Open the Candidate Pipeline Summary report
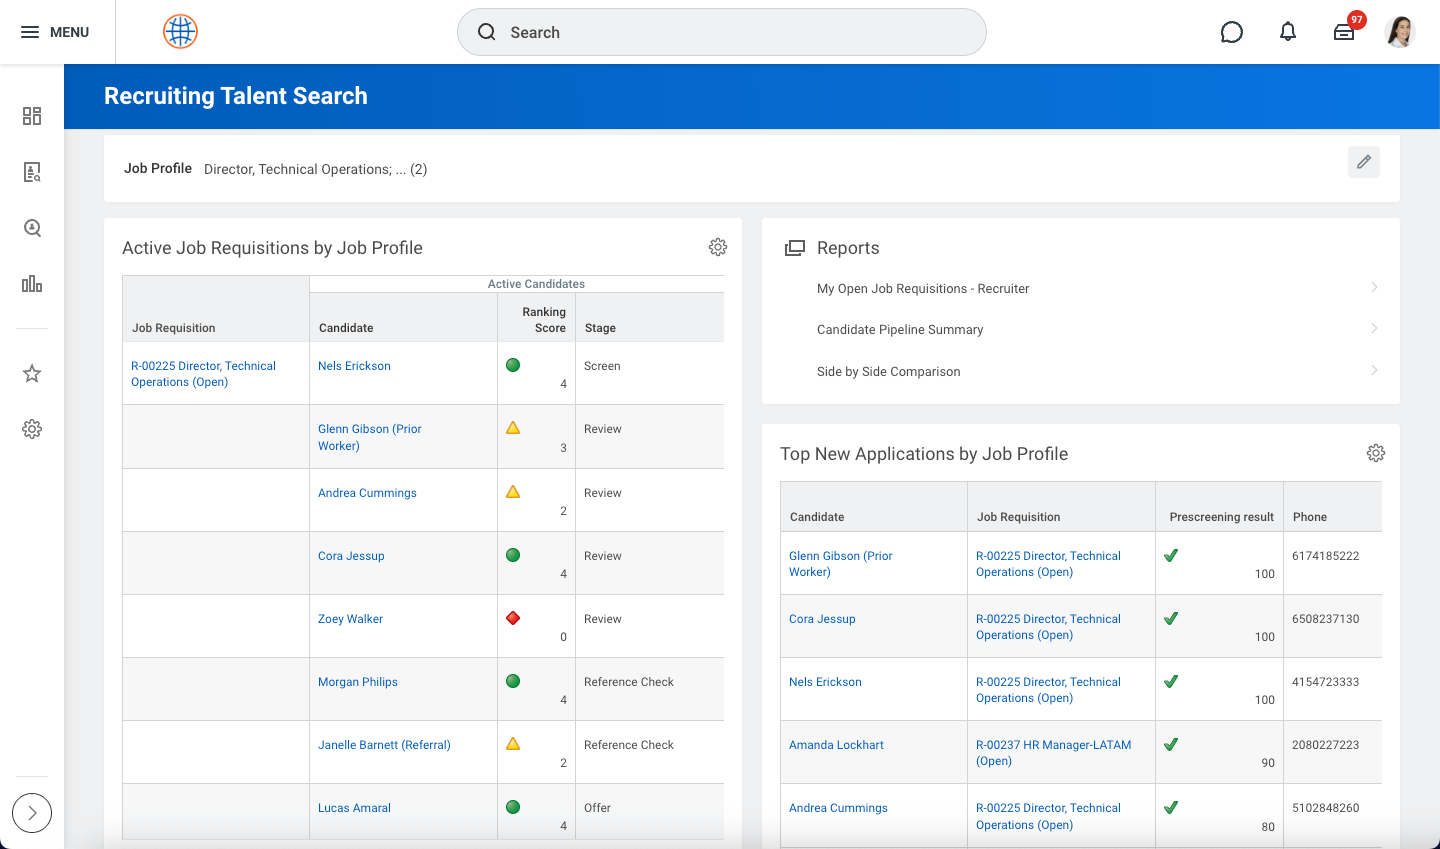 [899, 330]
